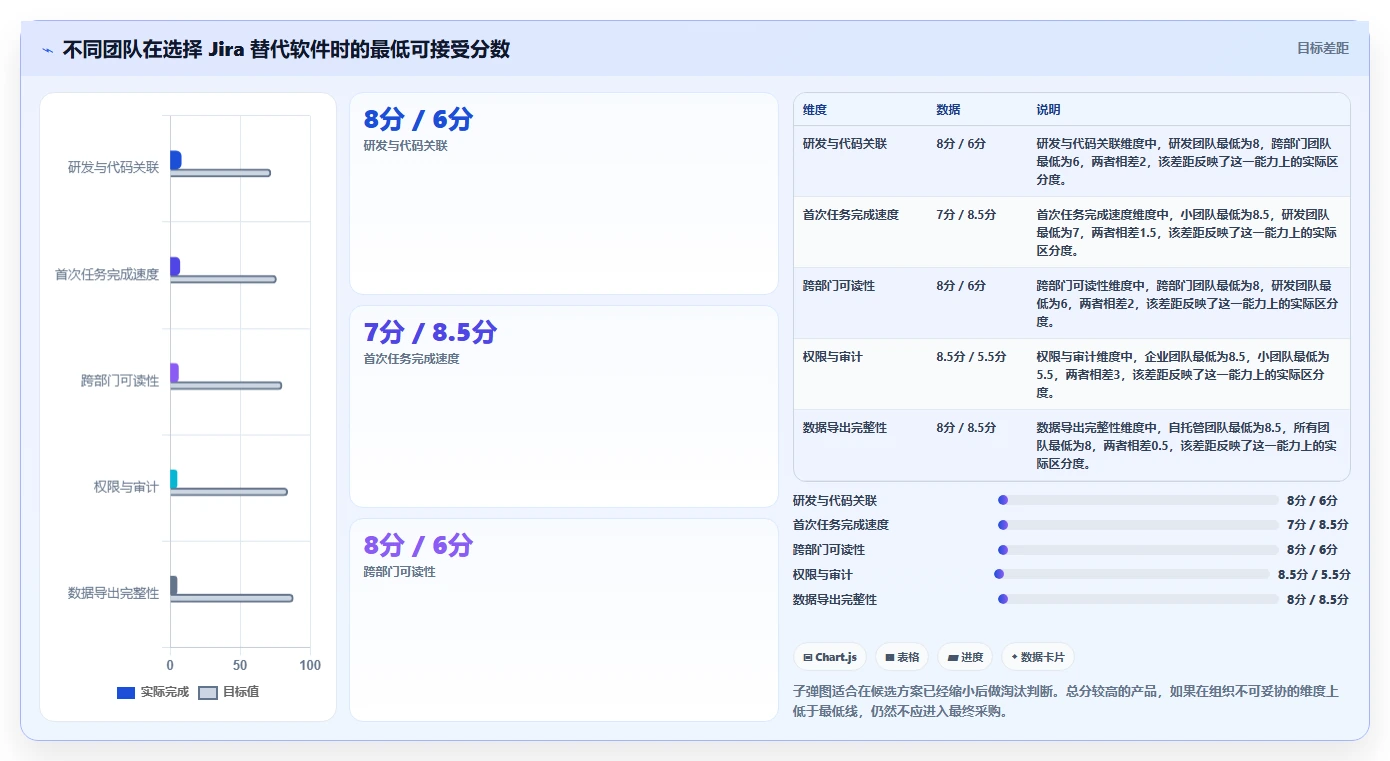Click the 数据 table column header
This screenshot has width=1390, height=761.
(x=948, y=110)
